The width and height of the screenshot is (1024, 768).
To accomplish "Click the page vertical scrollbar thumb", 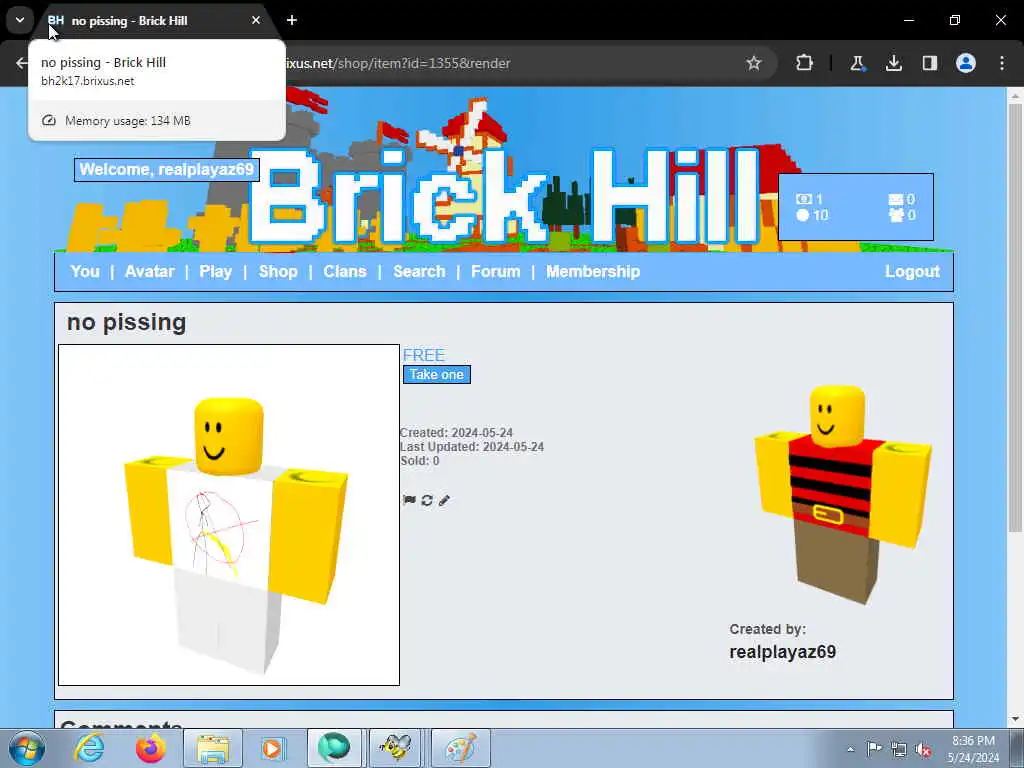I will (x=1015, y=317).
